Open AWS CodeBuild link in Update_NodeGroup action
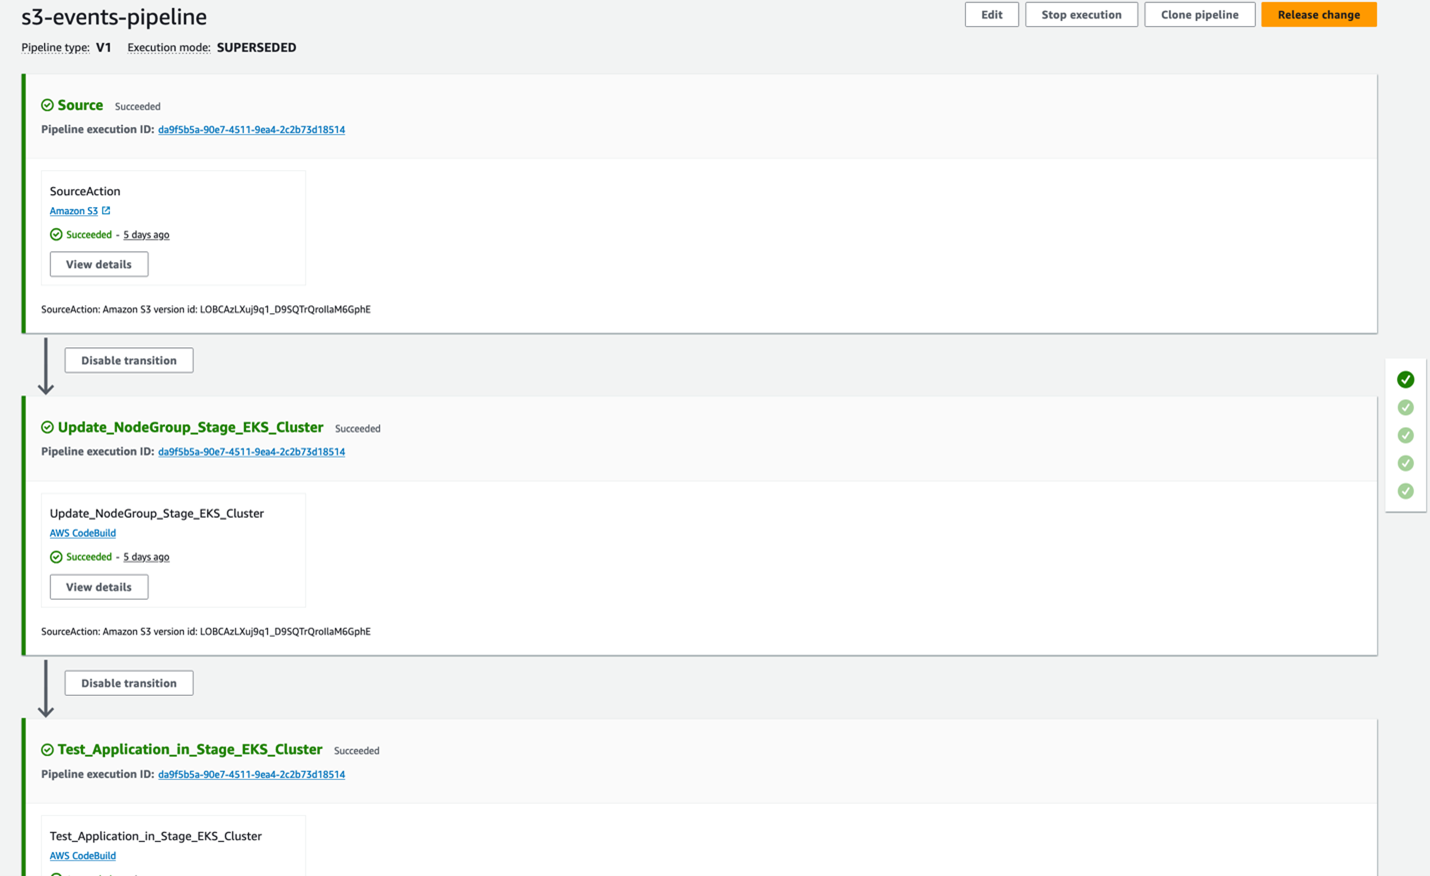Viewport: 1430px width, 876px height. coord(83,533)
